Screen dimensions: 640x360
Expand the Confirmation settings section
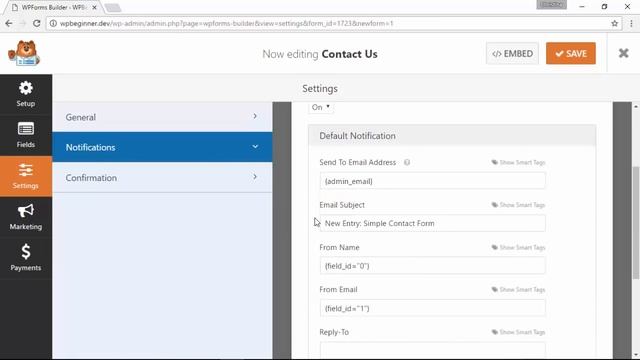[x=162, y=178]
